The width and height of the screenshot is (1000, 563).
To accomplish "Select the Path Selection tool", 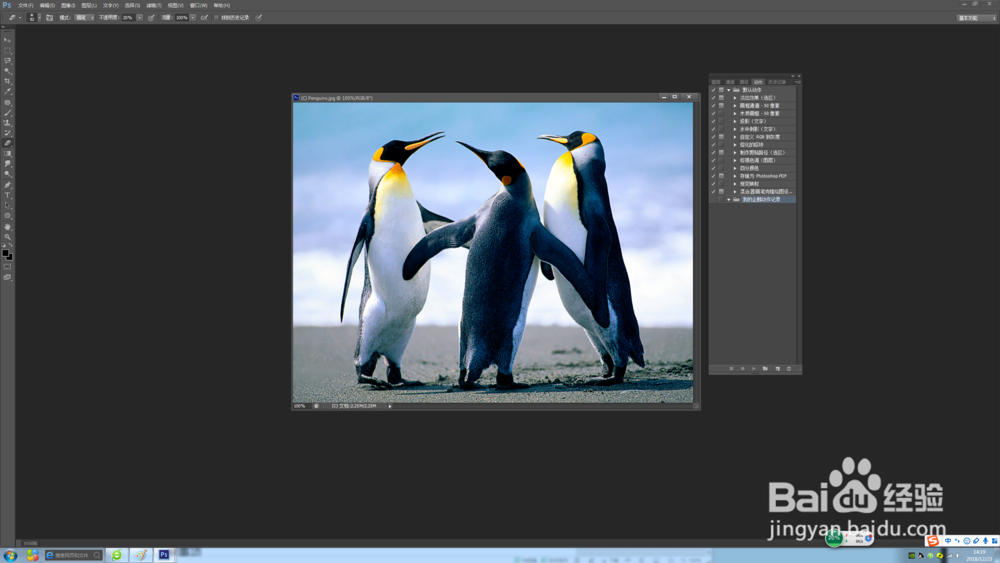I will [x=8, y=205].
